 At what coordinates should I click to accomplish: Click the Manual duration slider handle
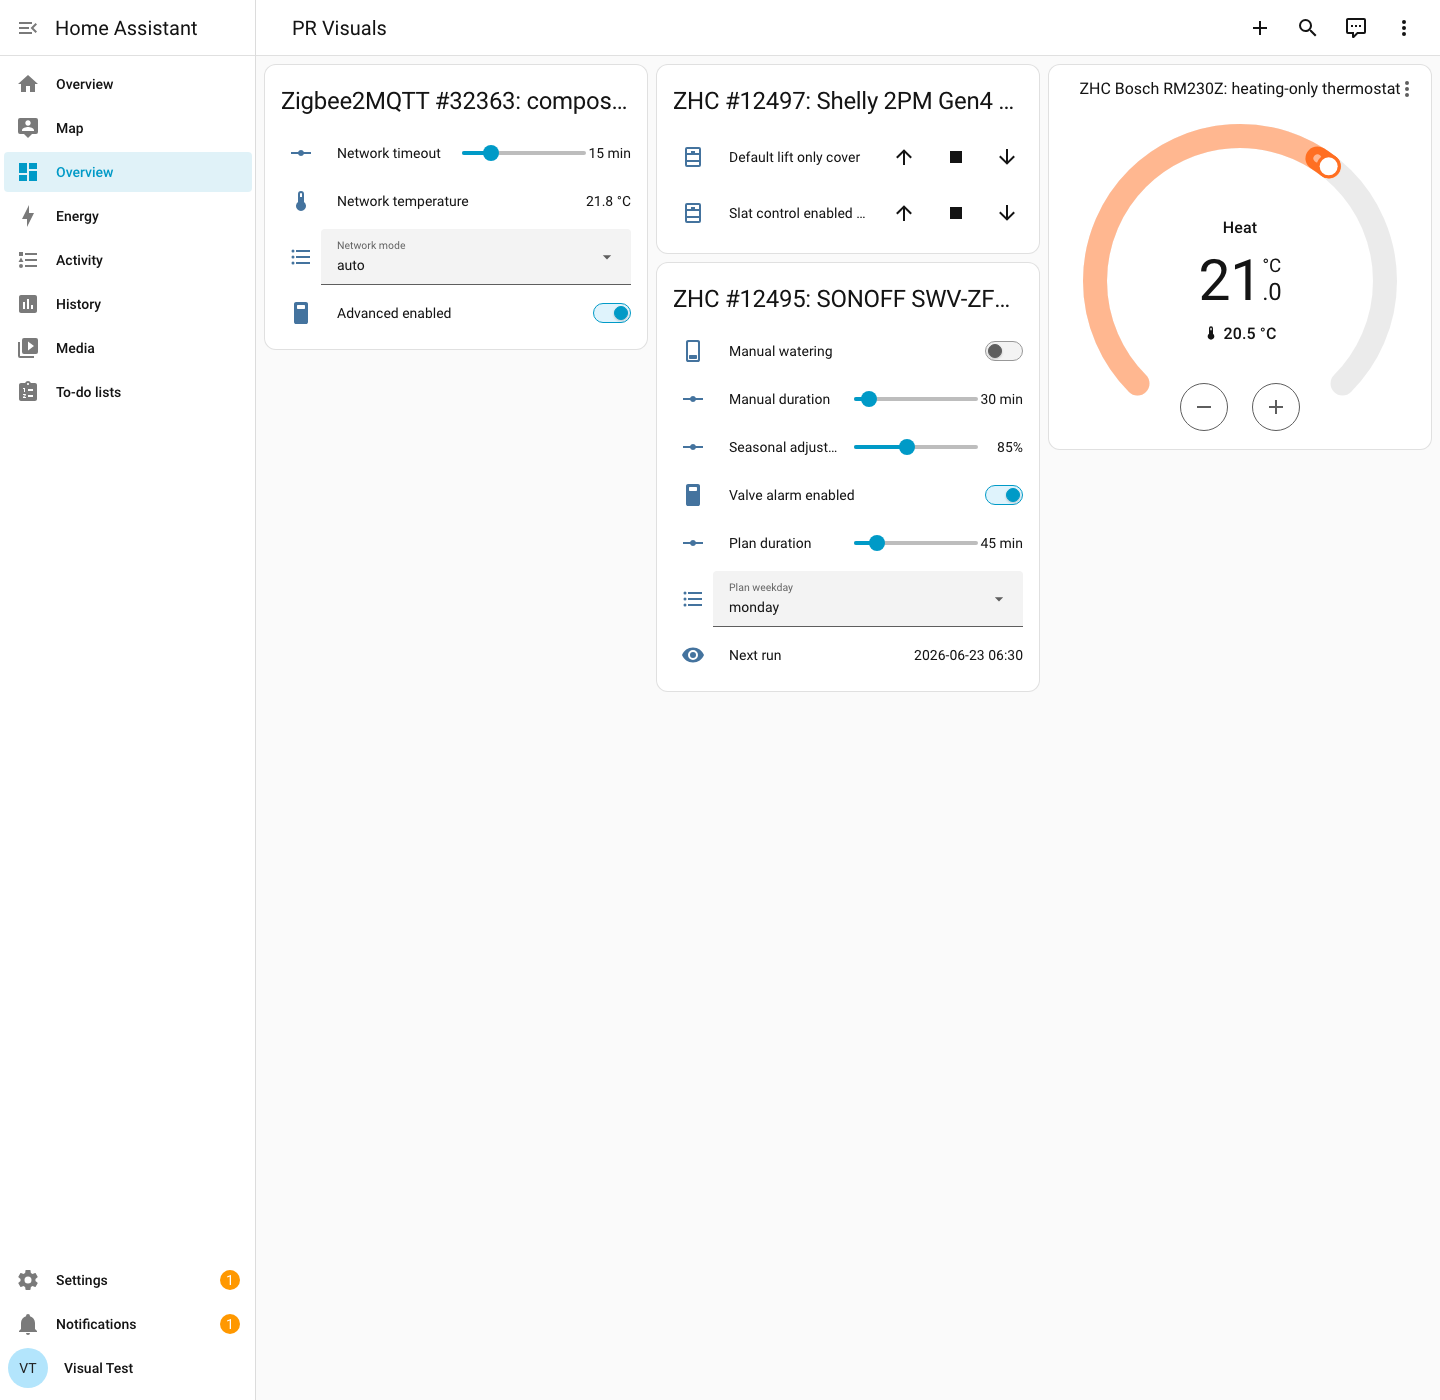[x=869, y=399]
